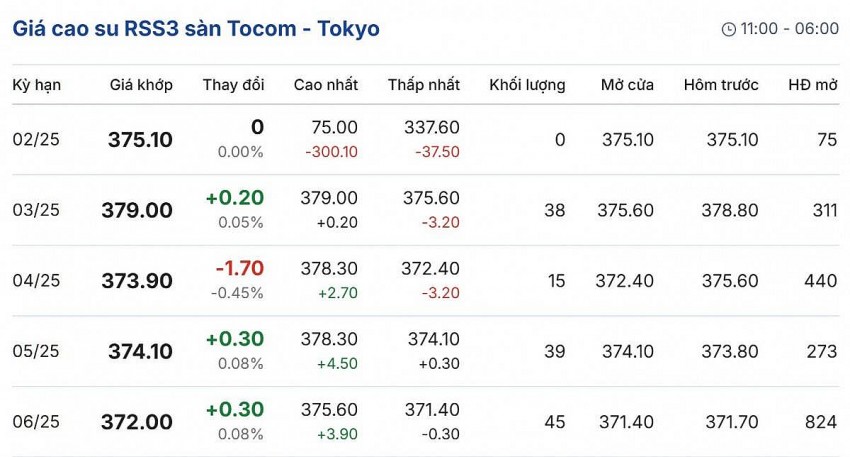850x457 pixels.
Task: Open the 04/25 contract row
Action: click(36, 281)
